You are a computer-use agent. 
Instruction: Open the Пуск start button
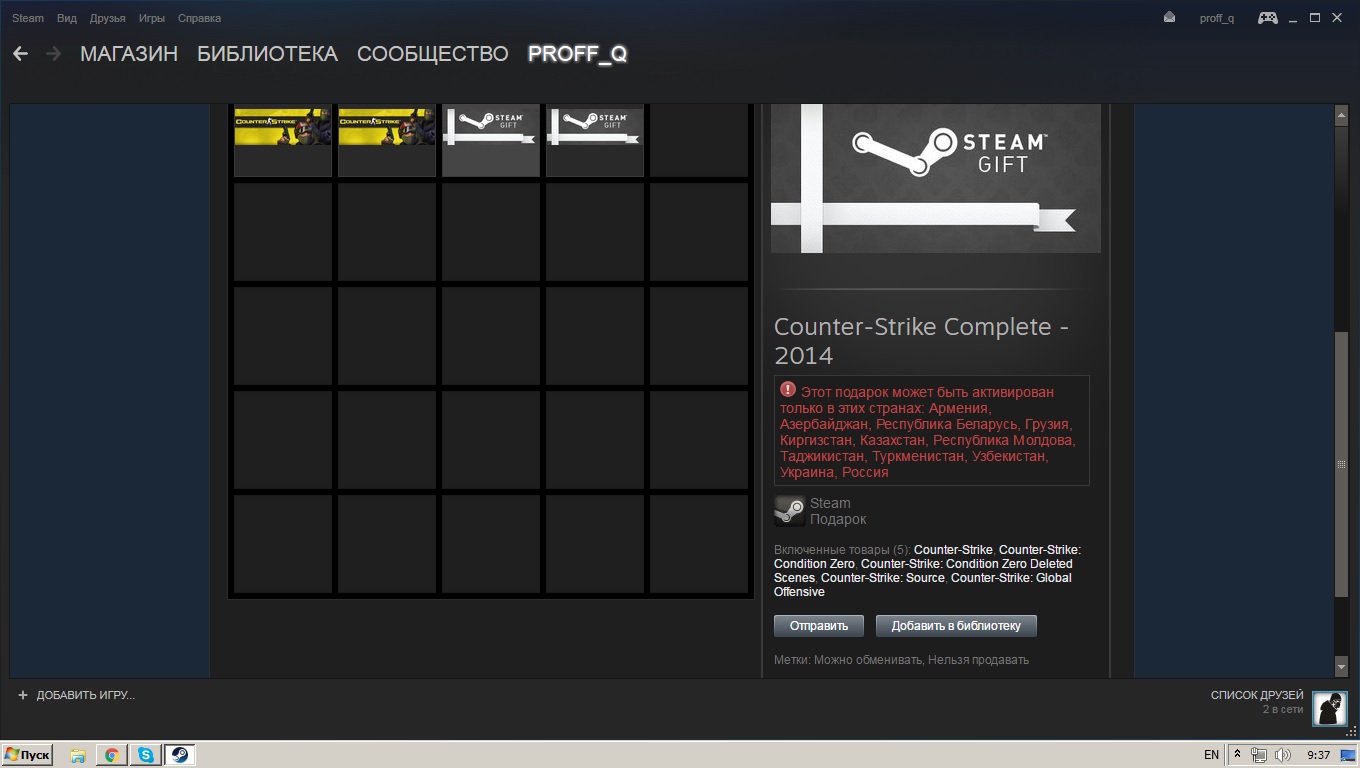coord(27,755)
